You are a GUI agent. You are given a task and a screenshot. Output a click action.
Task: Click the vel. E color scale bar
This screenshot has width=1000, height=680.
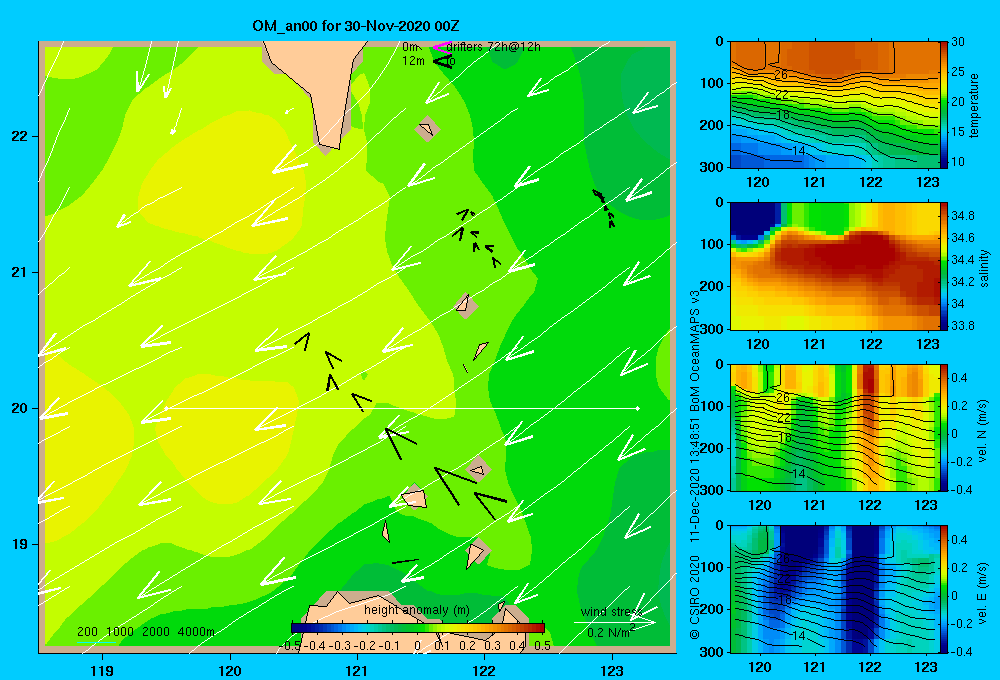[944, 589]
